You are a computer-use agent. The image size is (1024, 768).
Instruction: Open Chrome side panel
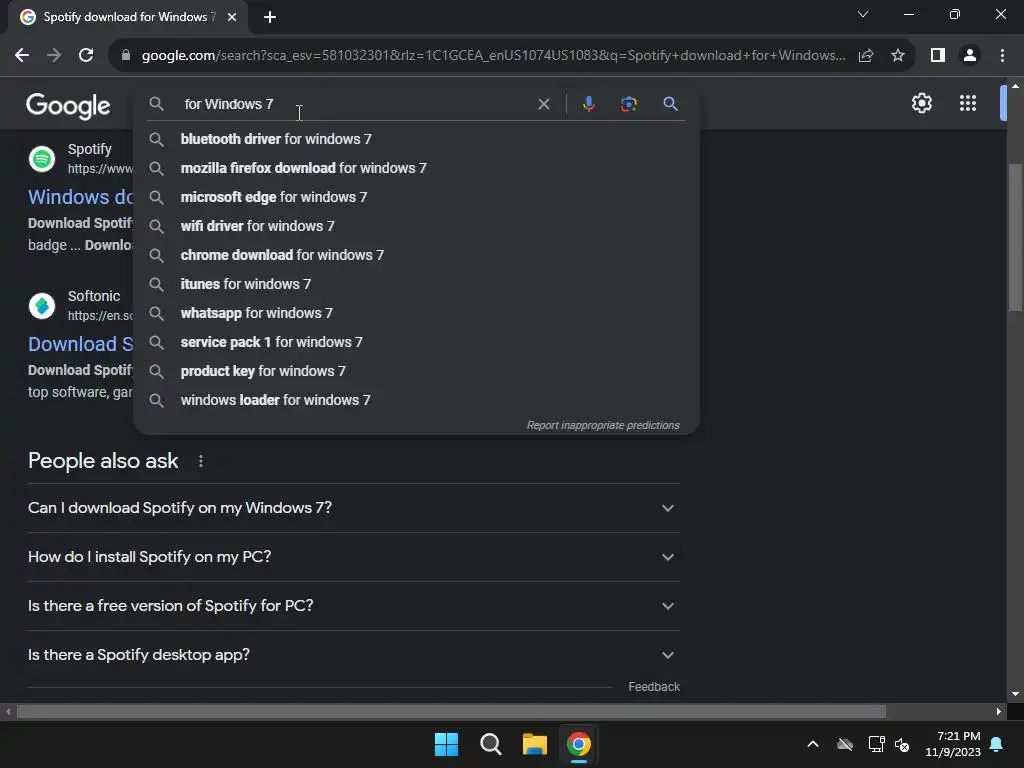[x=938, y=56]
